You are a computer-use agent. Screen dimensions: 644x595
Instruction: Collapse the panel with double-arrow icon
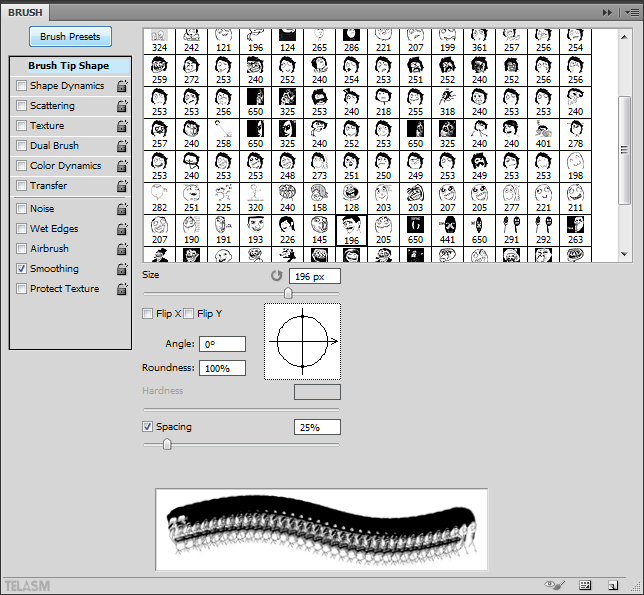point(607,13)
